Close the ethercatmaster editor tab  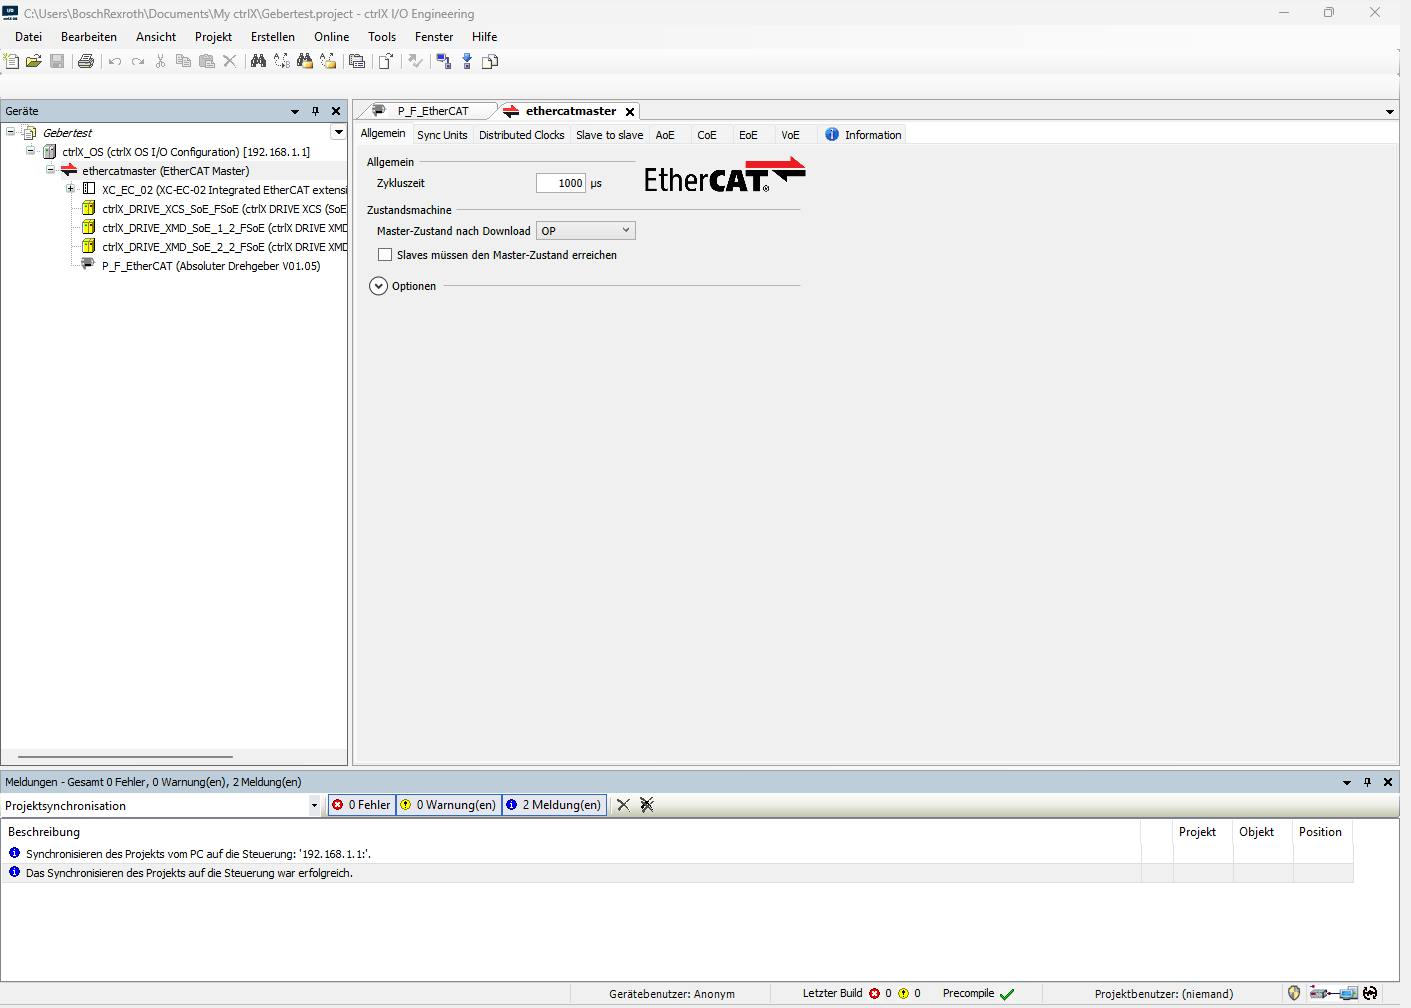(629, 112)
